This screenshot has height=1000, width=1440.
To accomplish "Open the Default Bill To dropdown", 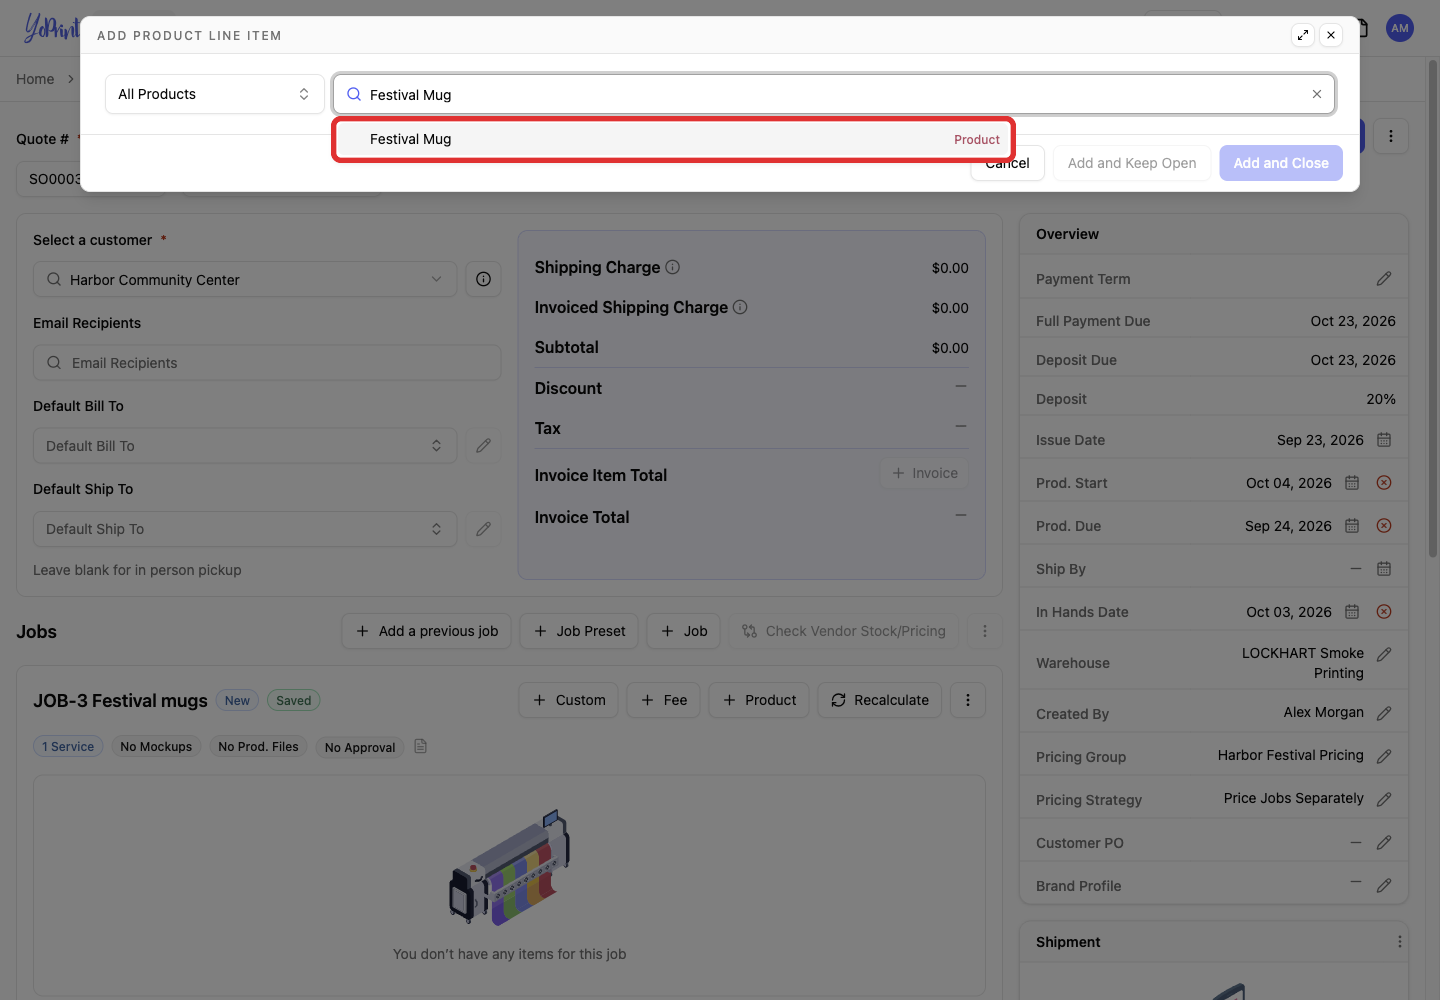I will point(245,446).
